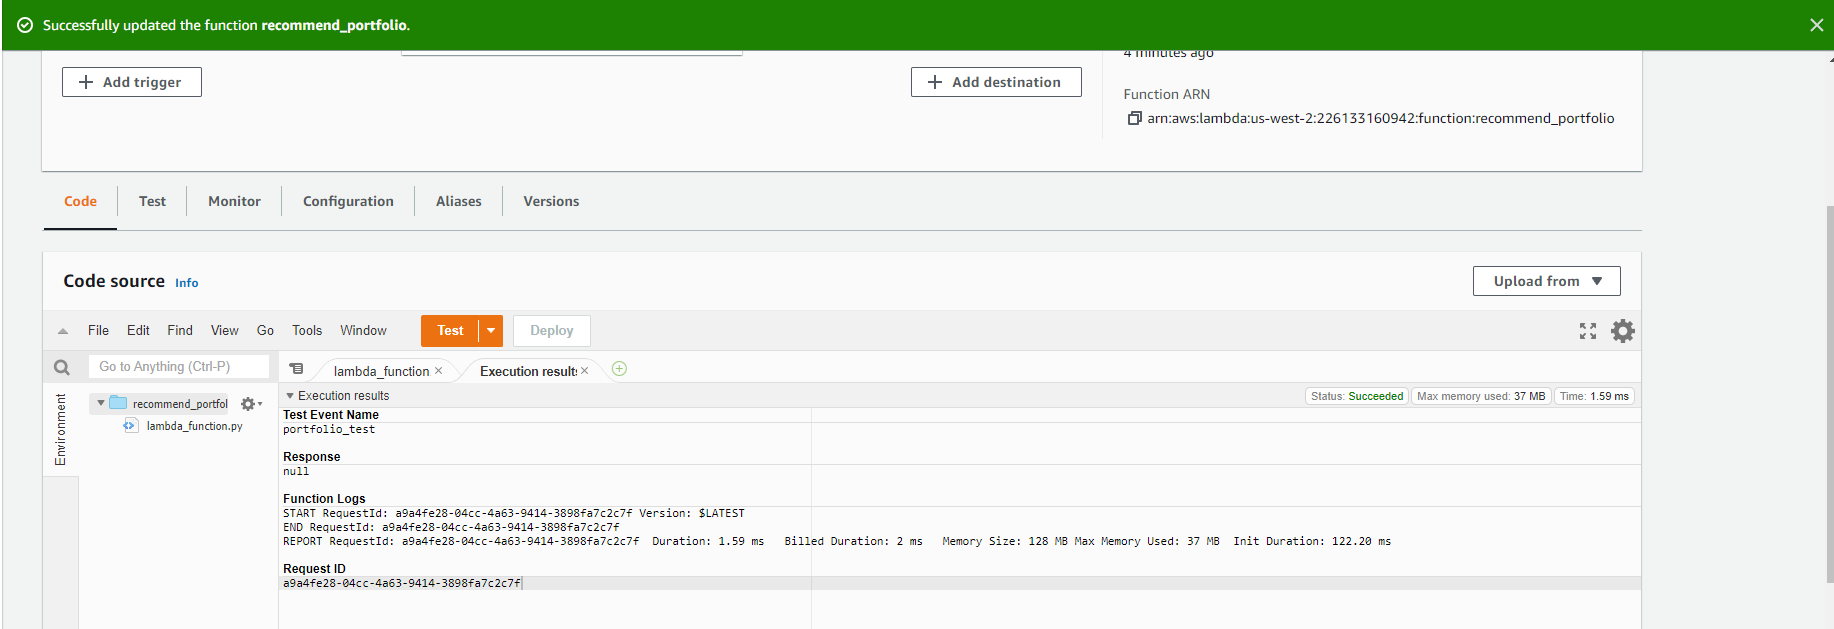The width and height of the screenshot is (1834, 629).
Task: Click the Add destination button
Action: pyautogui.click(x=996, y=82)
